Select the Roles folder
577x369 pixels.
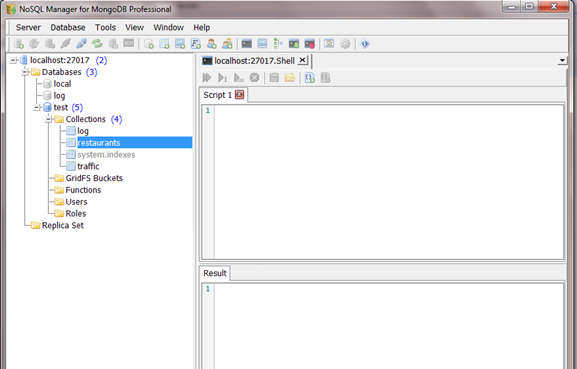tap(75, 213)
